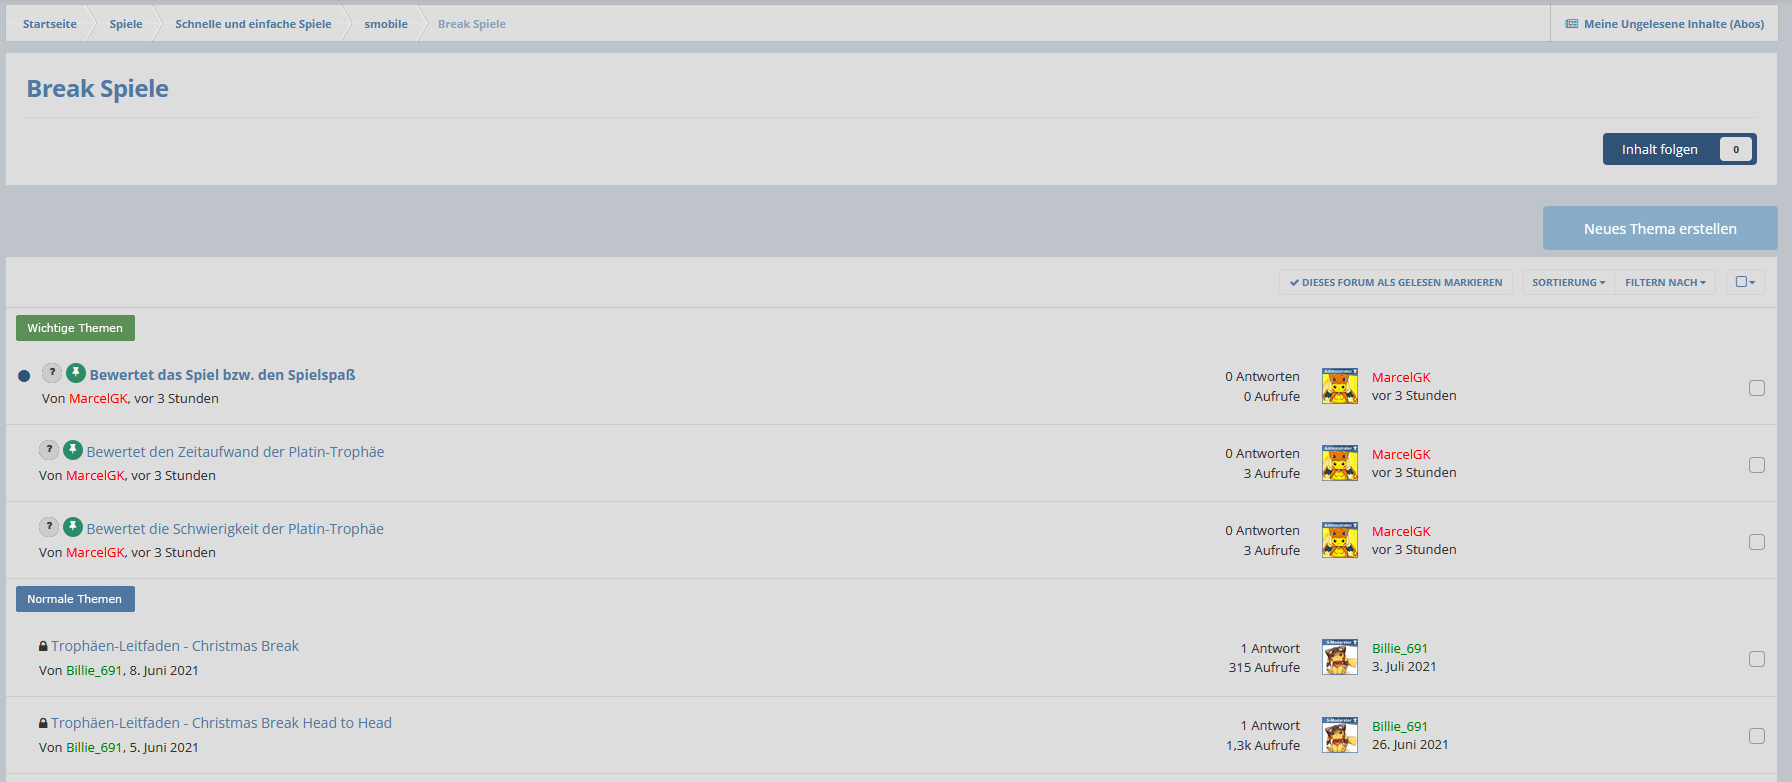
Task: Click green pin icon on Schwierigkeit topic
Action: click(x=73, y=527)
